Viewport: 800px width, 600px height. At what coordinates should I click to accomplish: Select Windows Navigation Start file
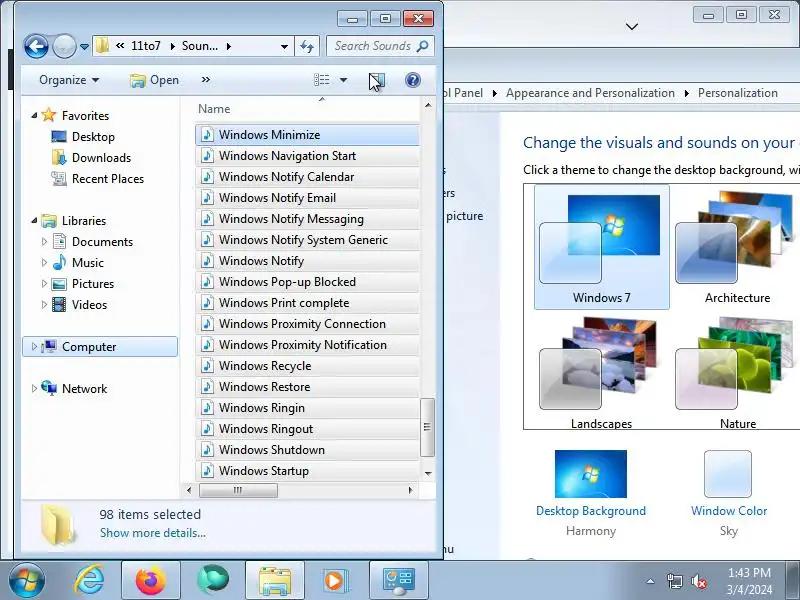307,156
